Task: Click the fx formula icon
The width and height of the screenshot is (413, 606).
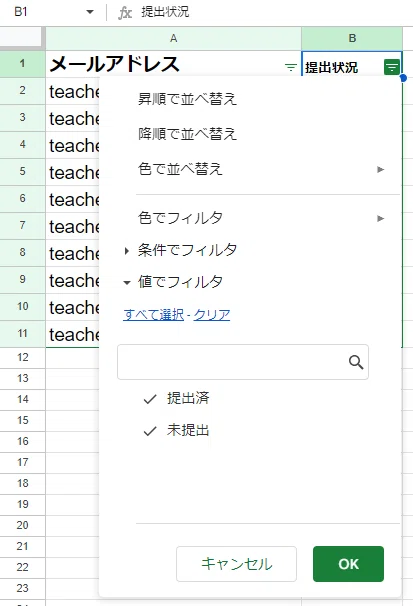Action: point(125,13)
